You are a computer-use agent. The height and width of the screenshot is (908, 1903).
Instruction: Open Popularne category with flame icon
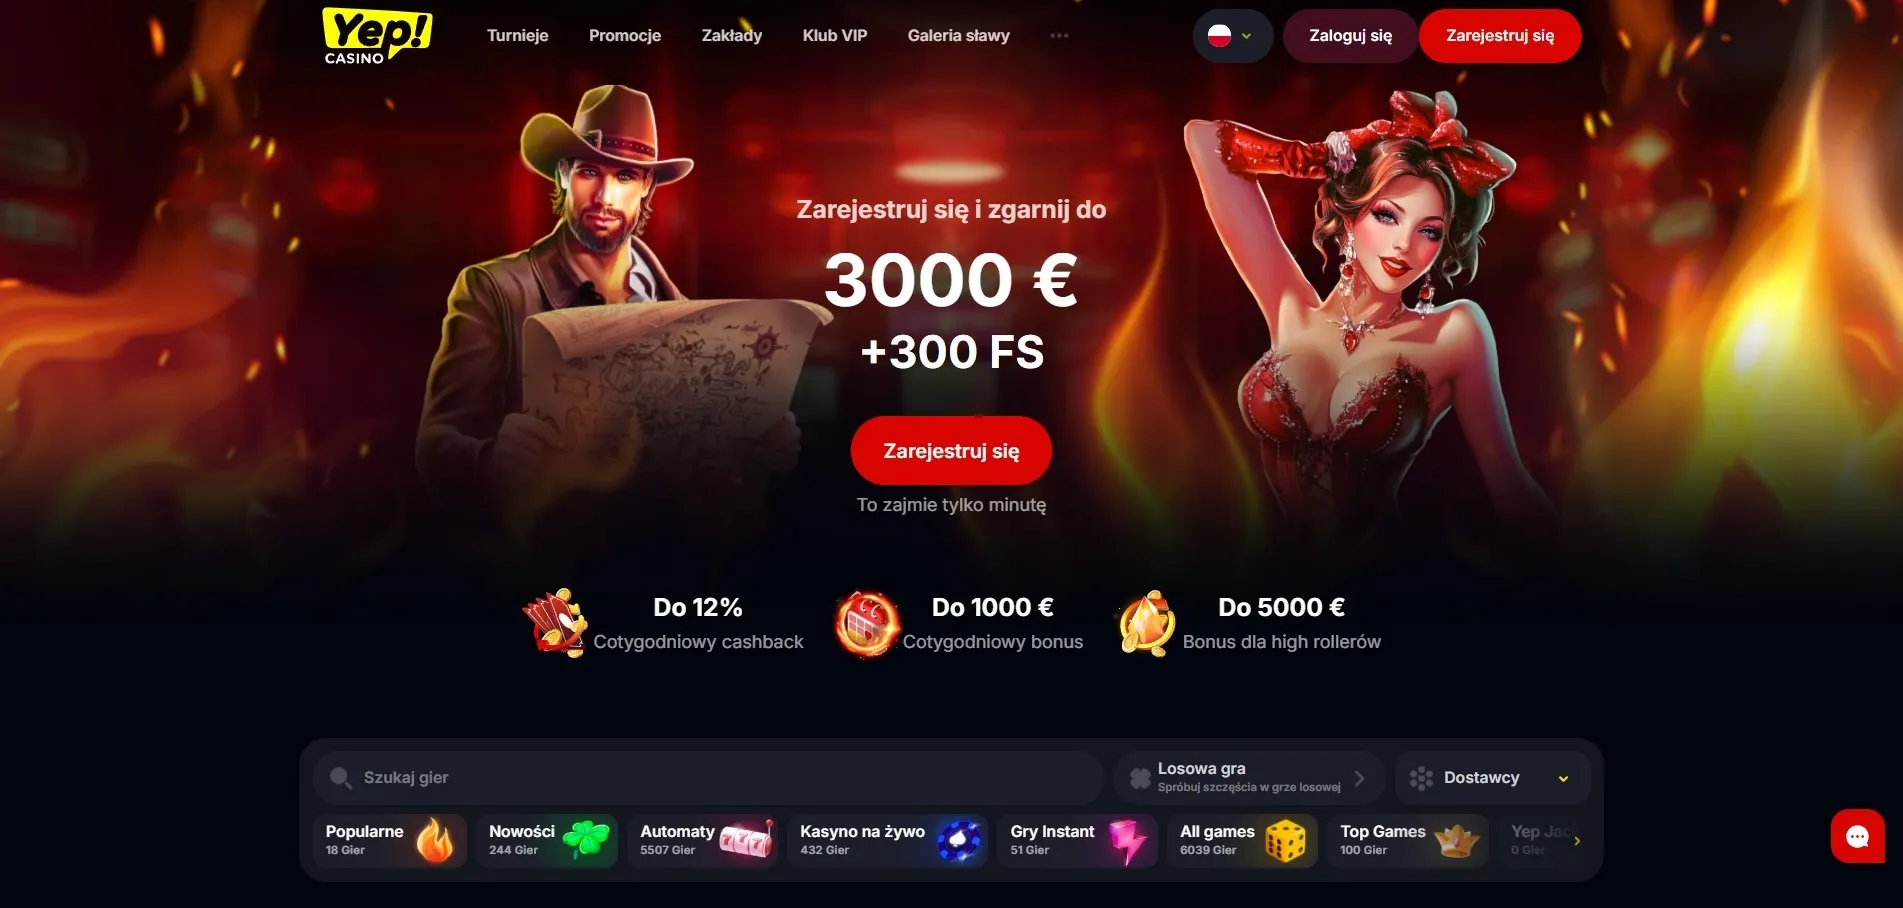point(390,840)
